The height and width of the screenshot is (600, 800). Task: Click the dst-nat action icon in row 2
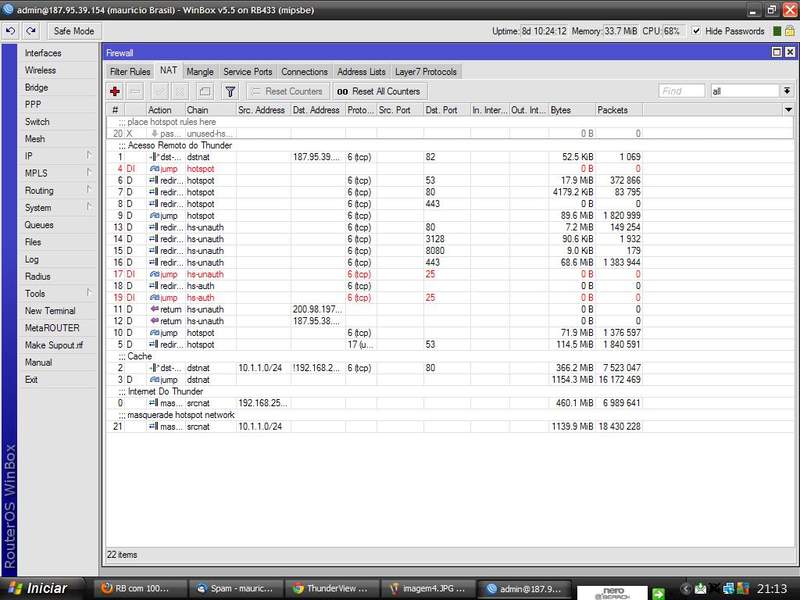[x=154, y=367]
